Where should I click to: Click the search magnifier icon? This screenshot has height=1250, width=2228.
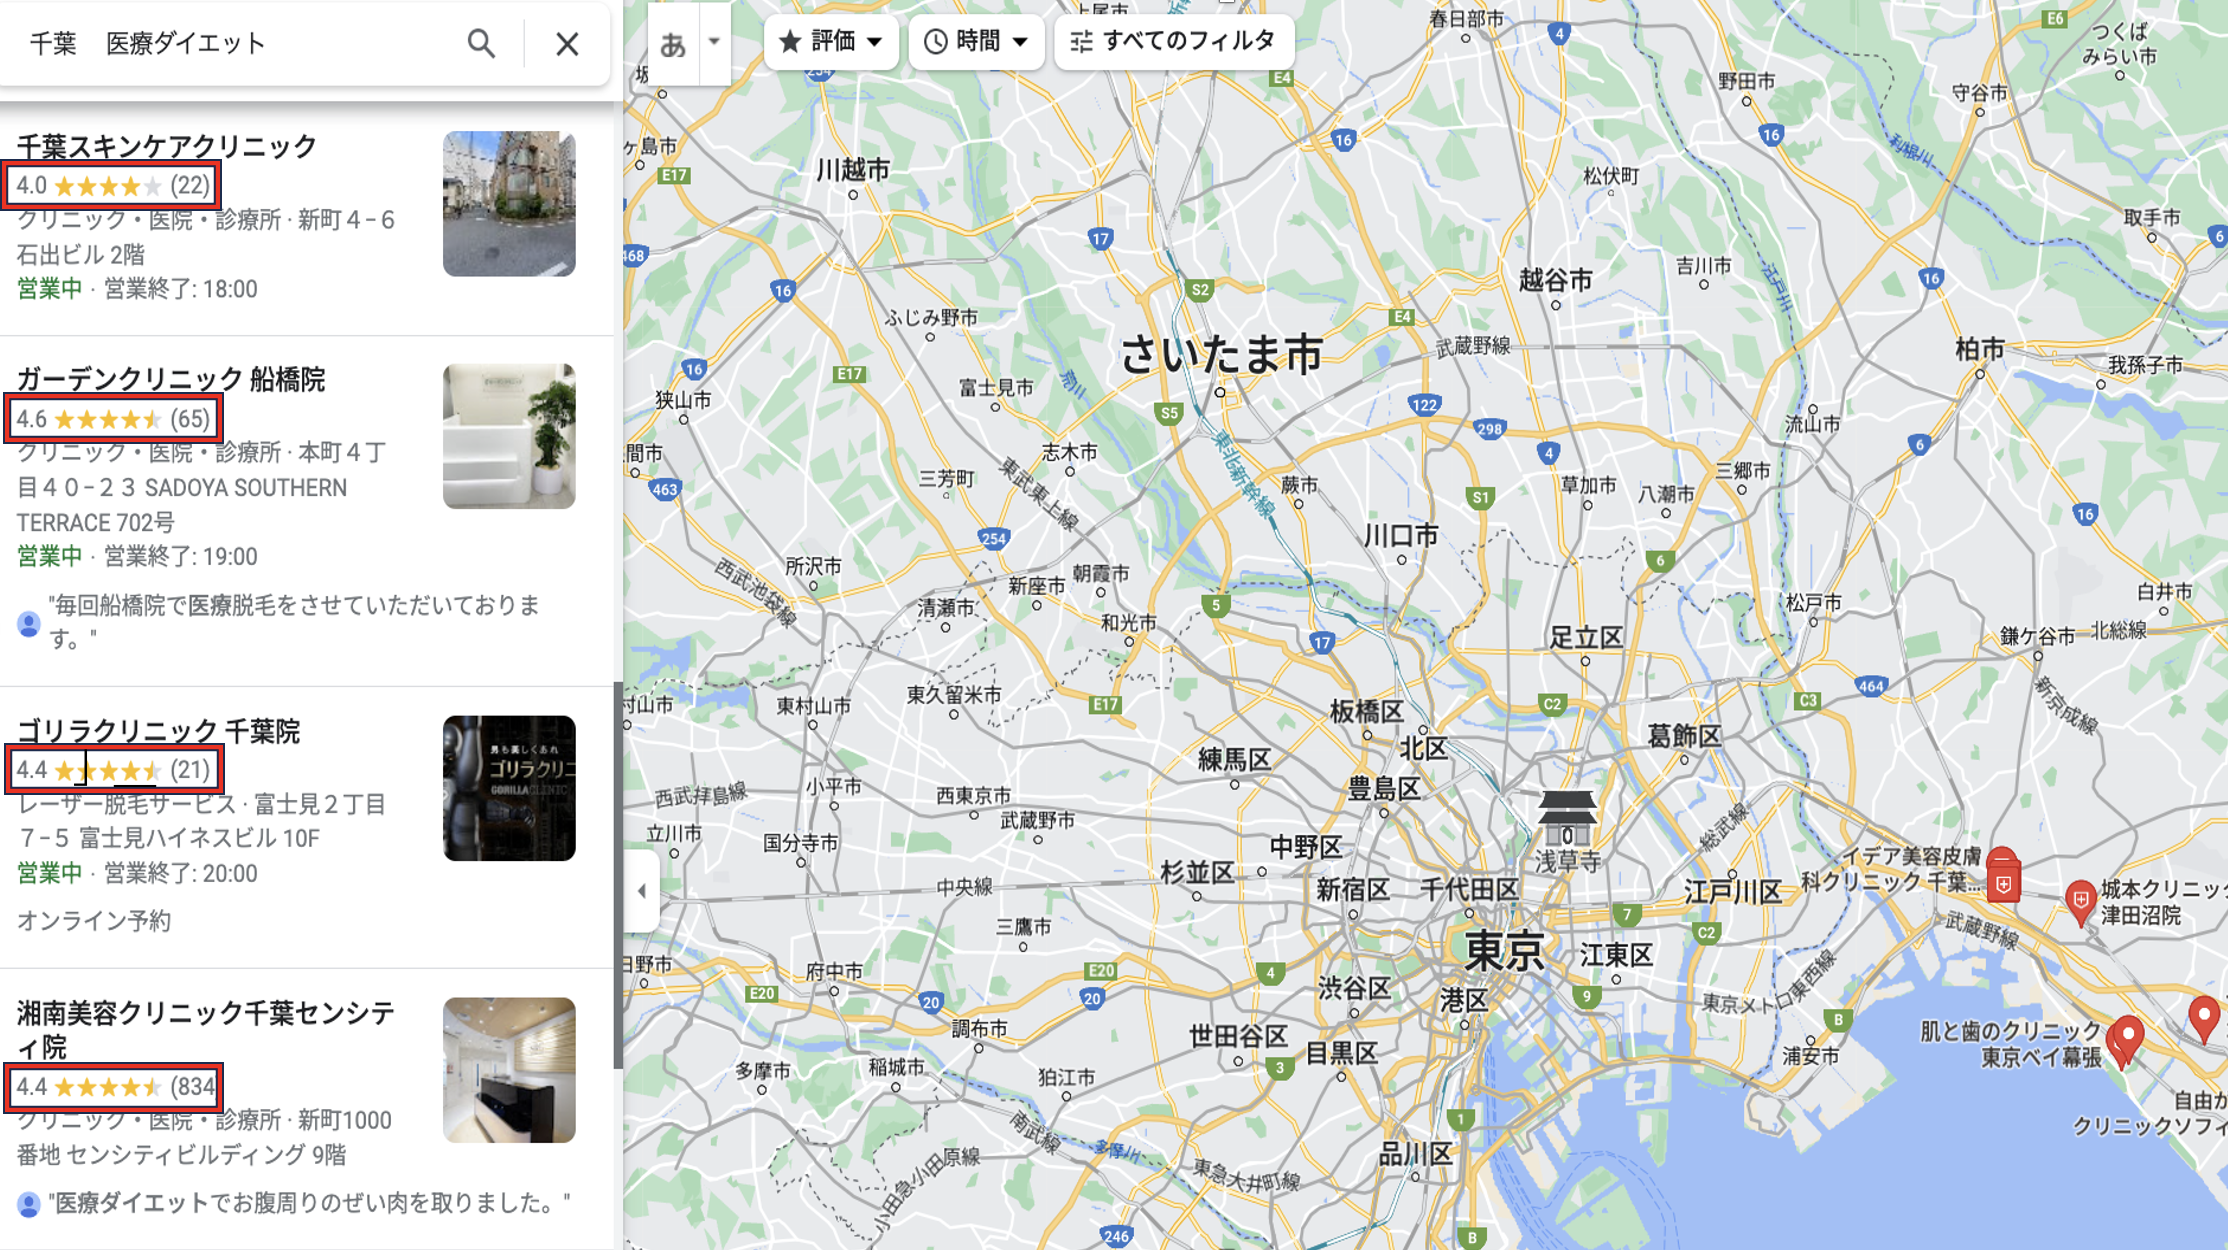point(481,43)
